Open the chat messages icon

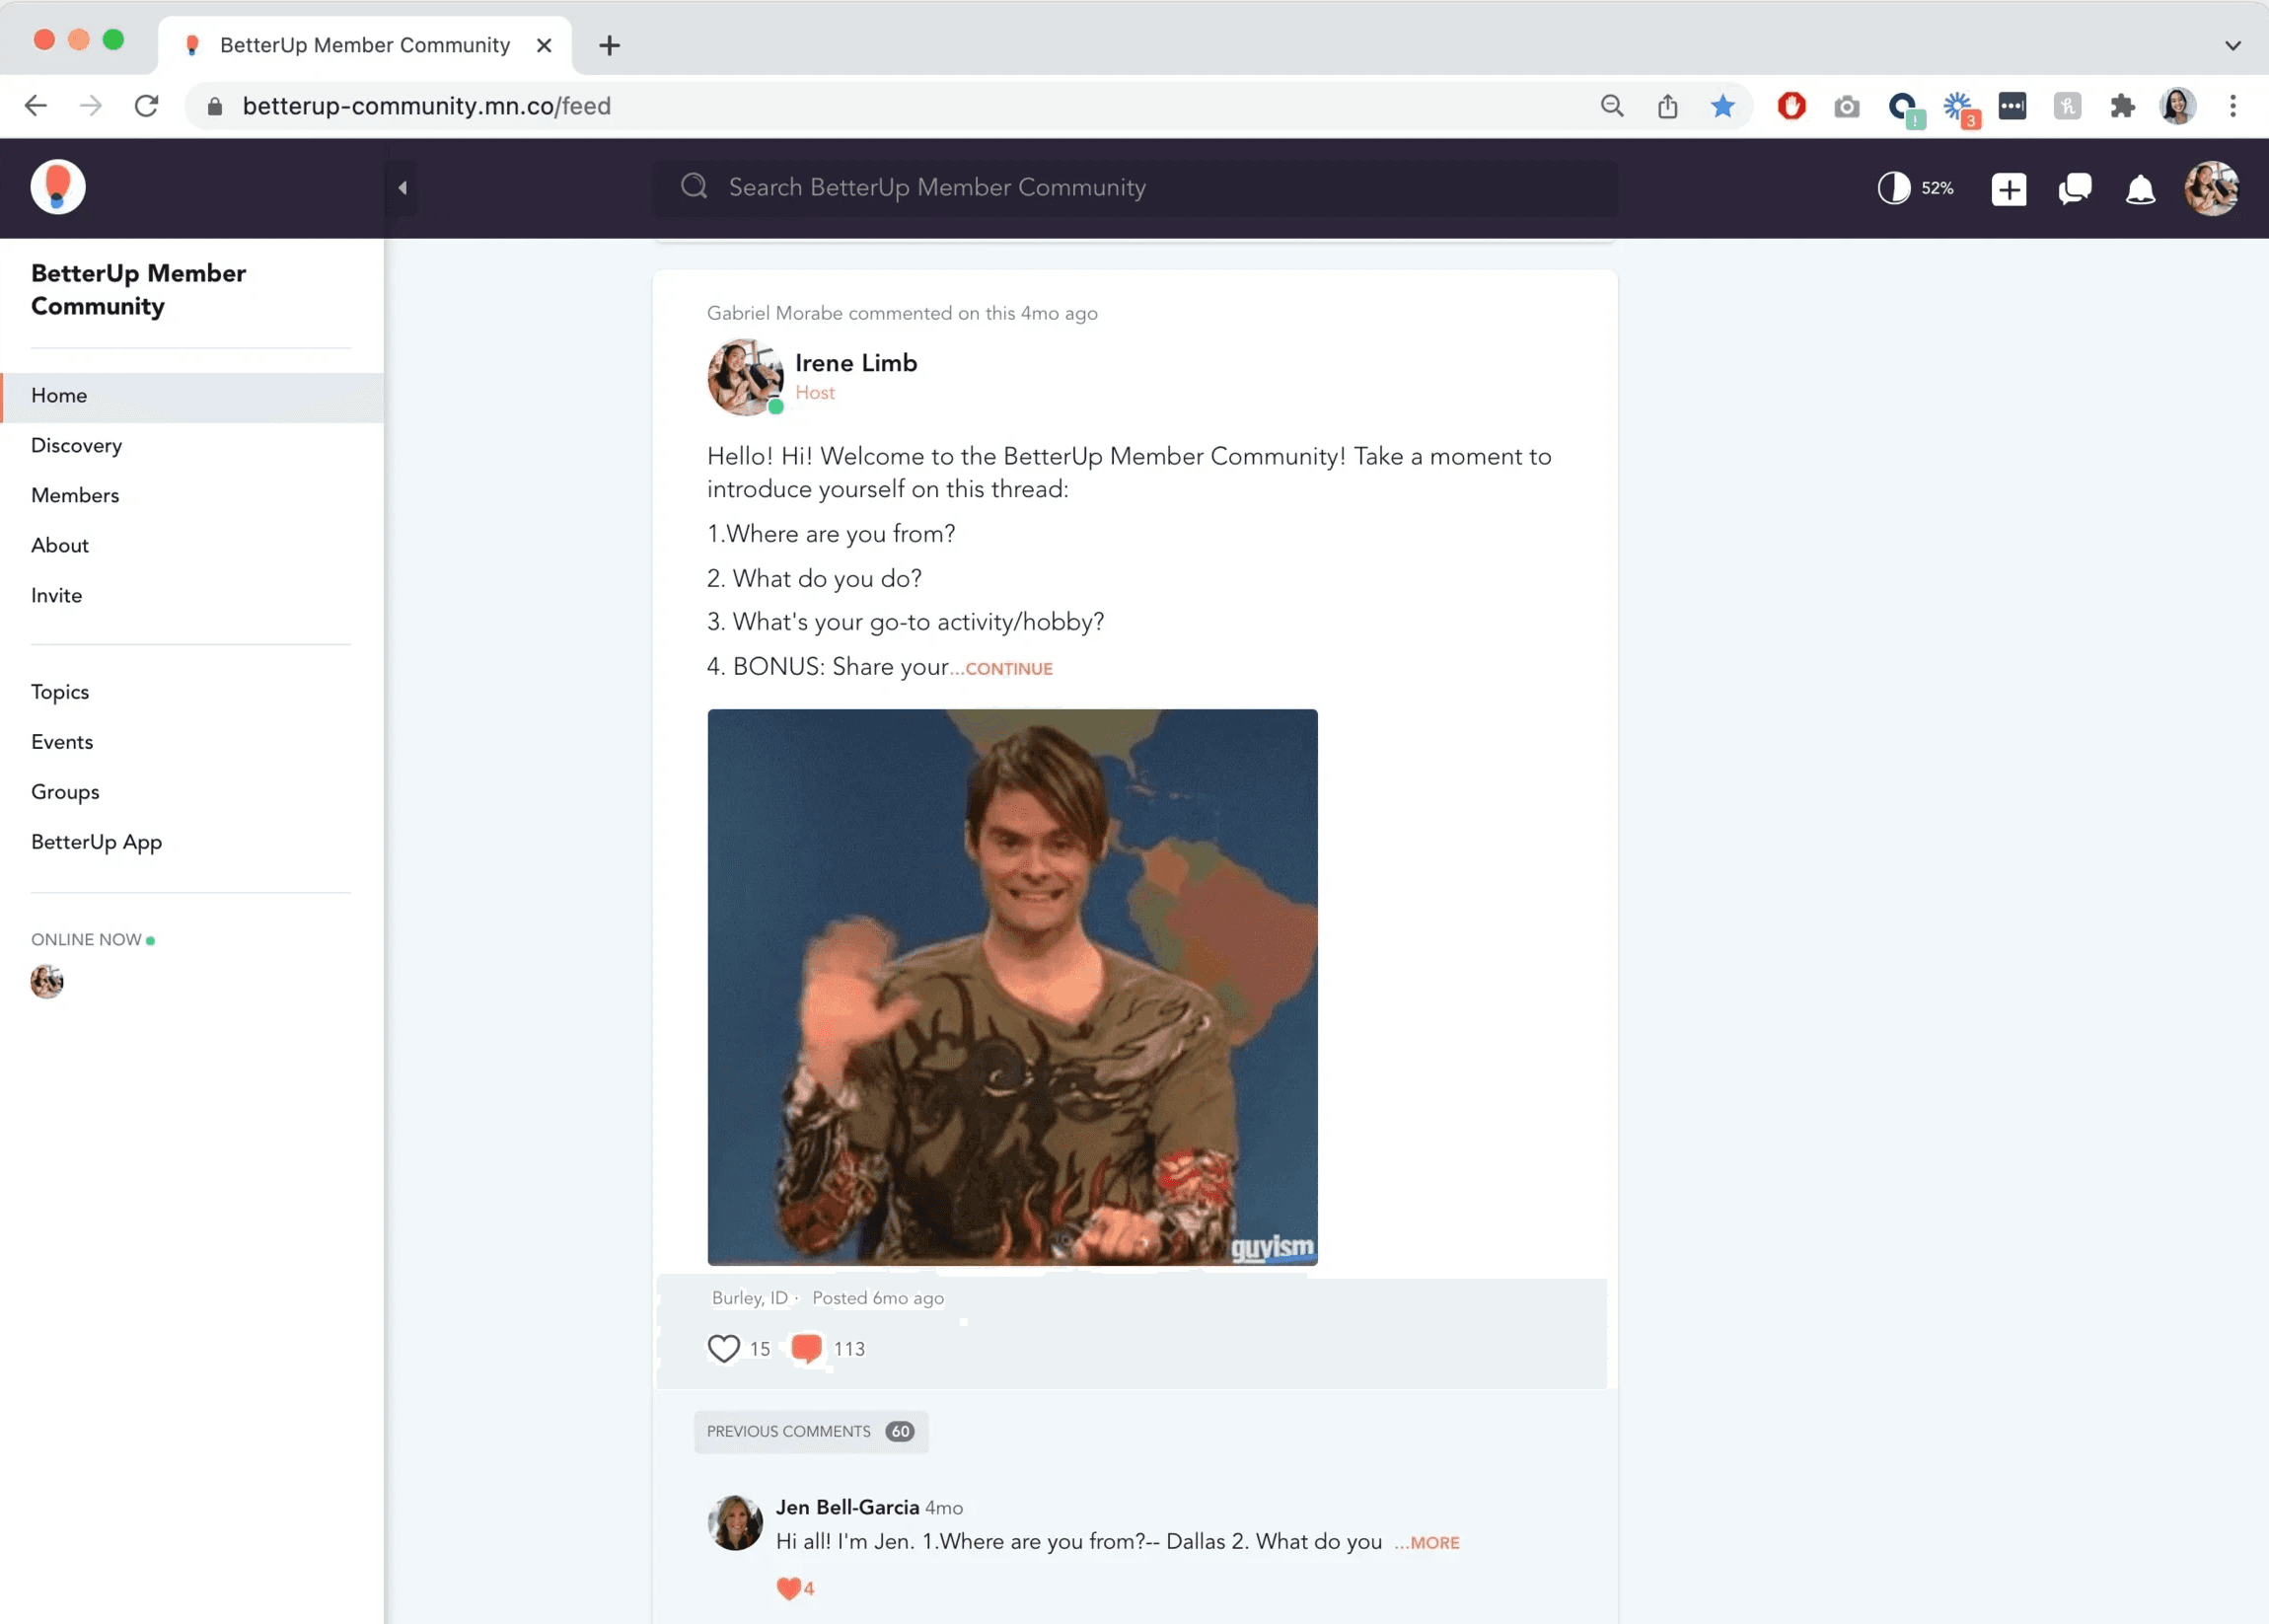[2075, 189]
